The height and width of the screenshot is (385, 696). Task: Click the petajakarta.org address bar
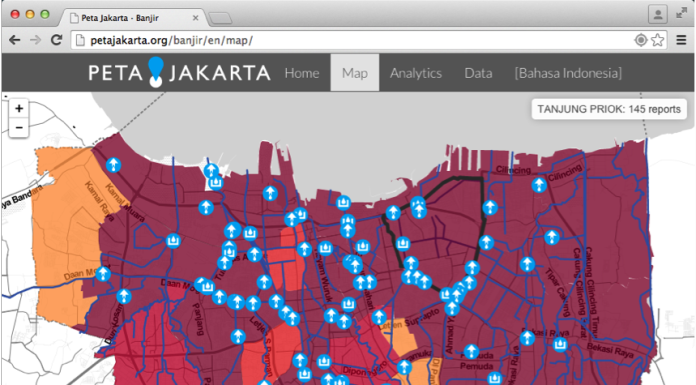[351, 40]
